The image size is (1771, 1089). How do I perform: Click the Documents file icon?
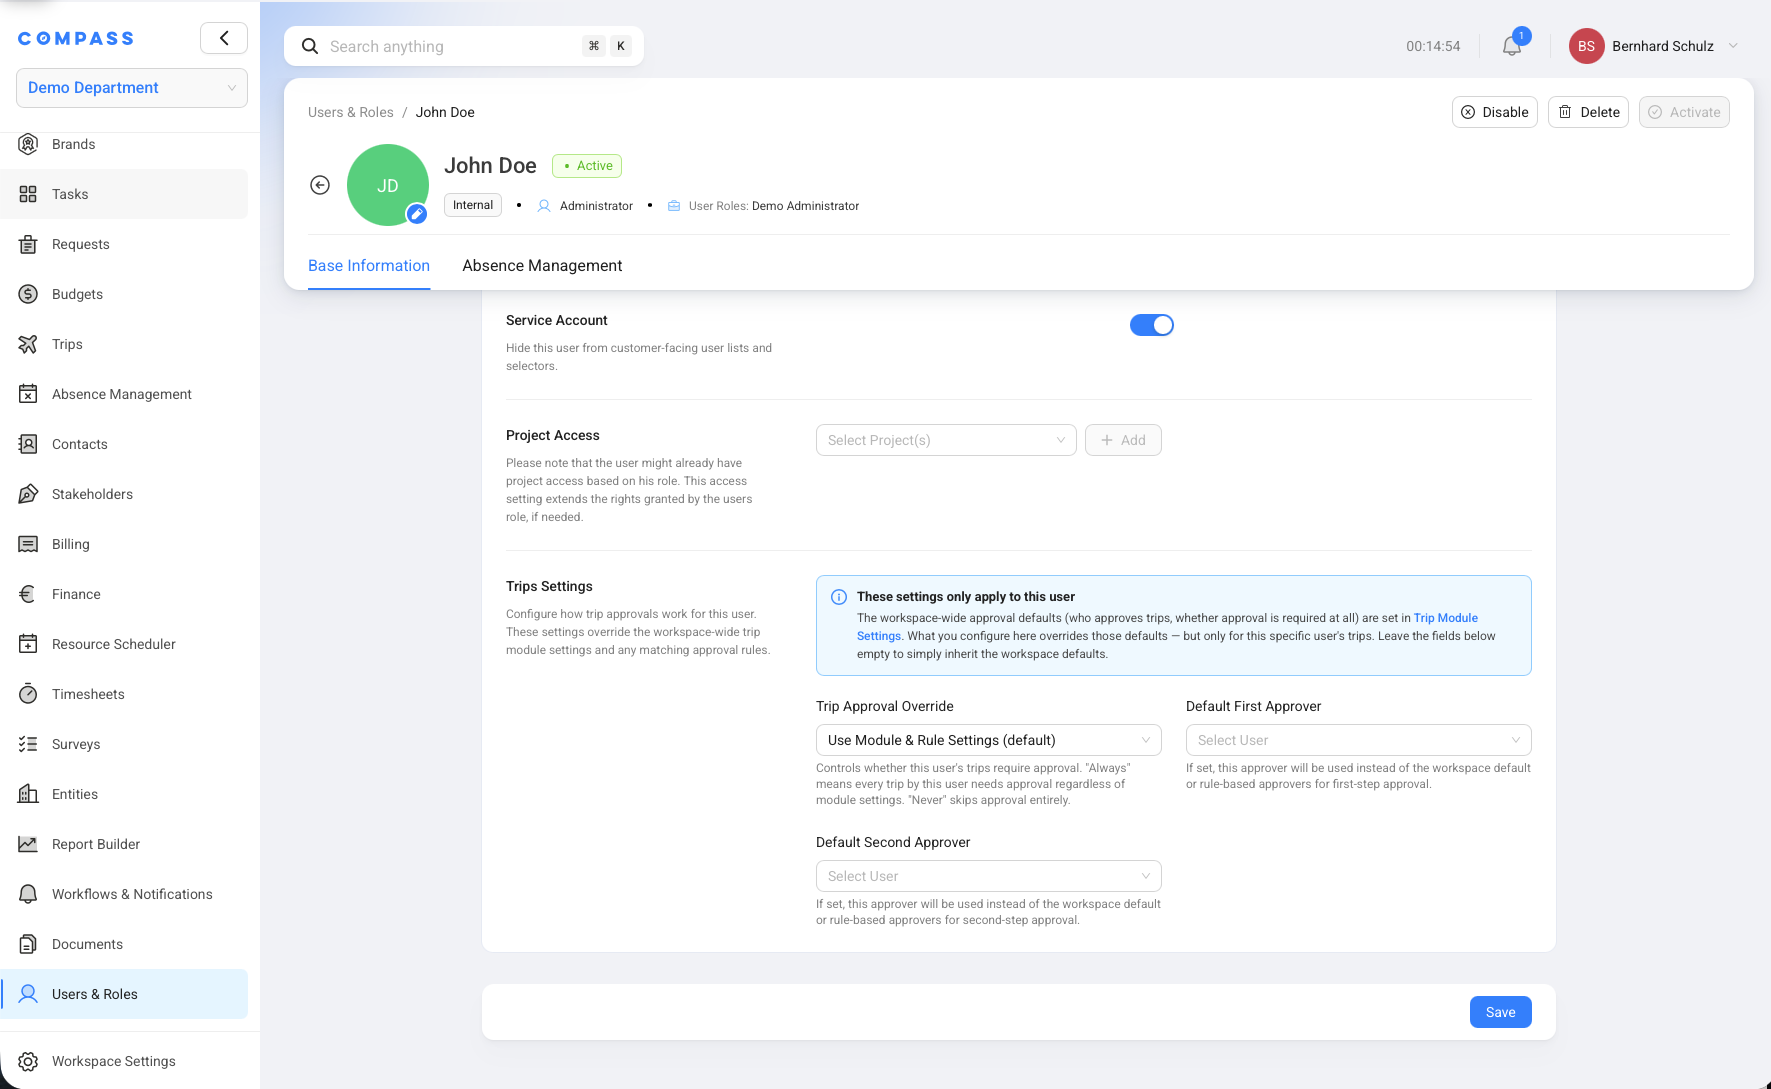[x=28, y=944]
